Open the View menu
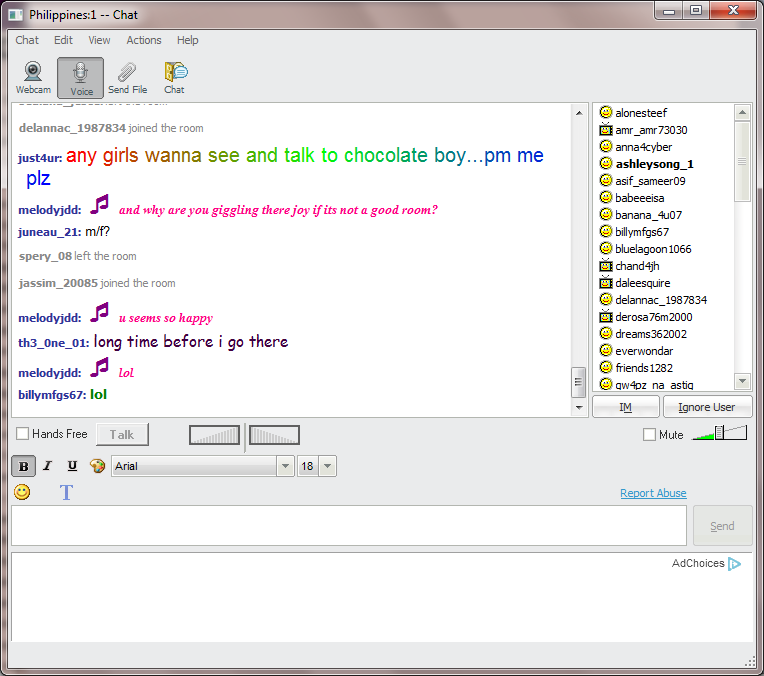Viewport: 764px width, 676px height. [x=99, y=40]
